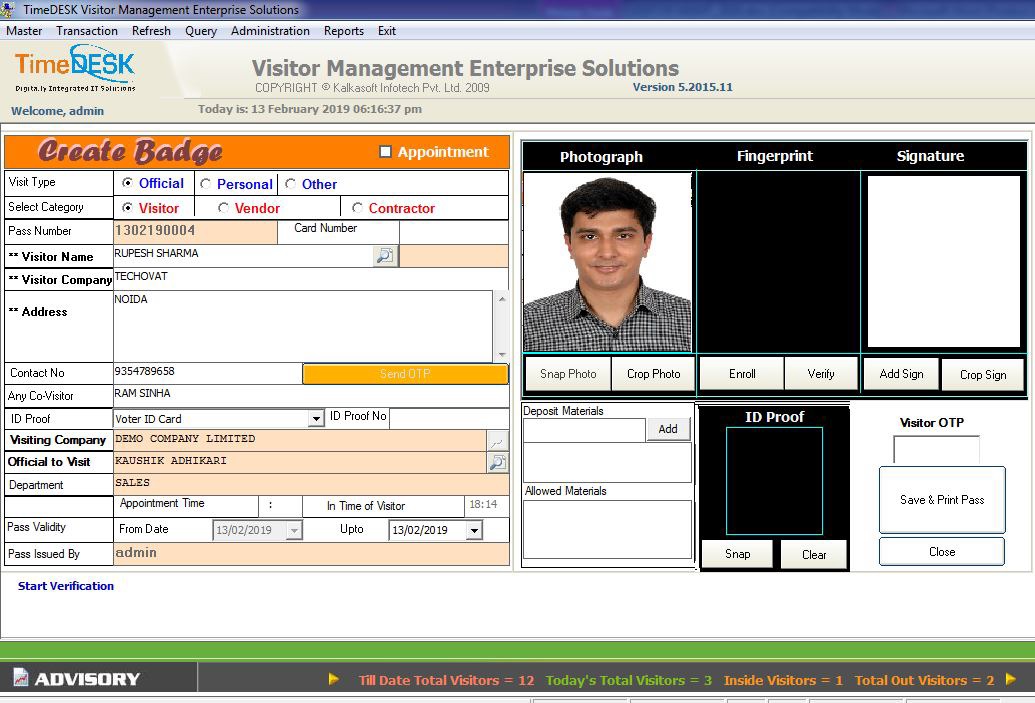The image size is (1035, 703).
Task: Click the Visitor OTP input field
Action: [x=936, y=450]
